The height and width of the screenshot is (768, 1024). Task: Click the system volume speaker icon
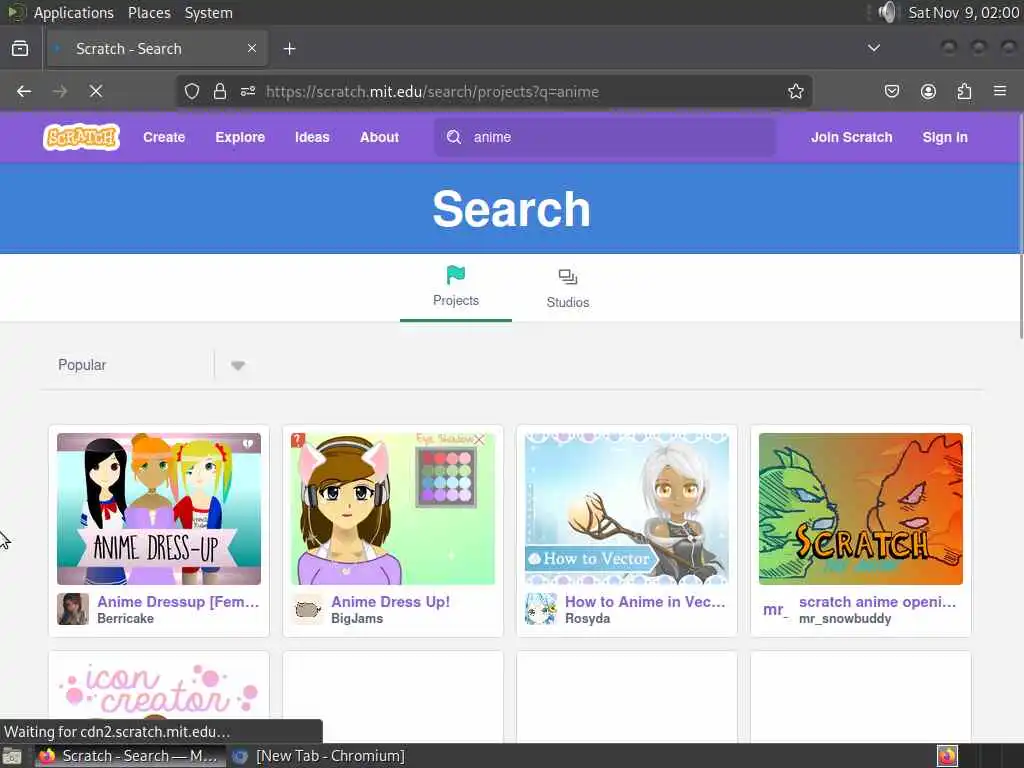click(x=887, y=12)
